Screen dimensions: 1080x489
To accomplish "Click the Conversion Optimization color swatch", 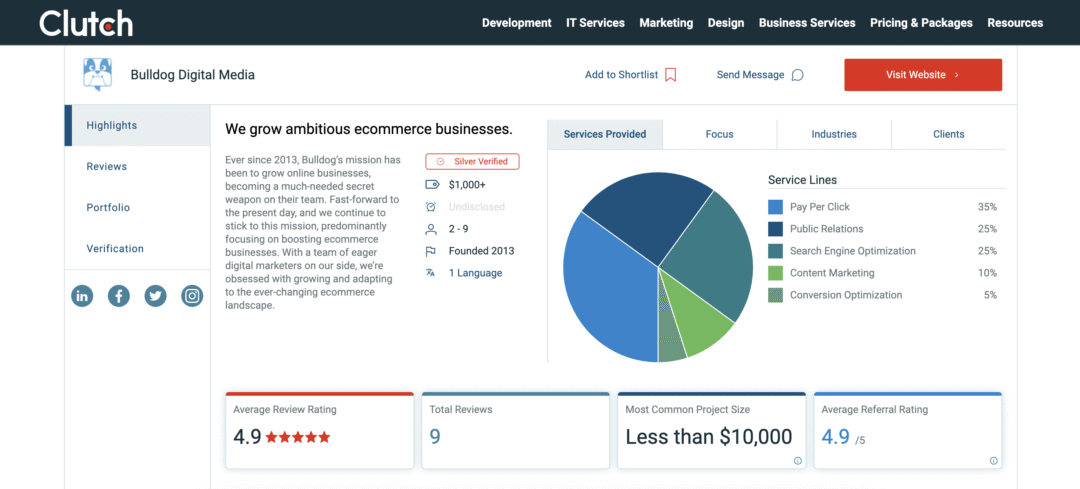I will 775,295.
